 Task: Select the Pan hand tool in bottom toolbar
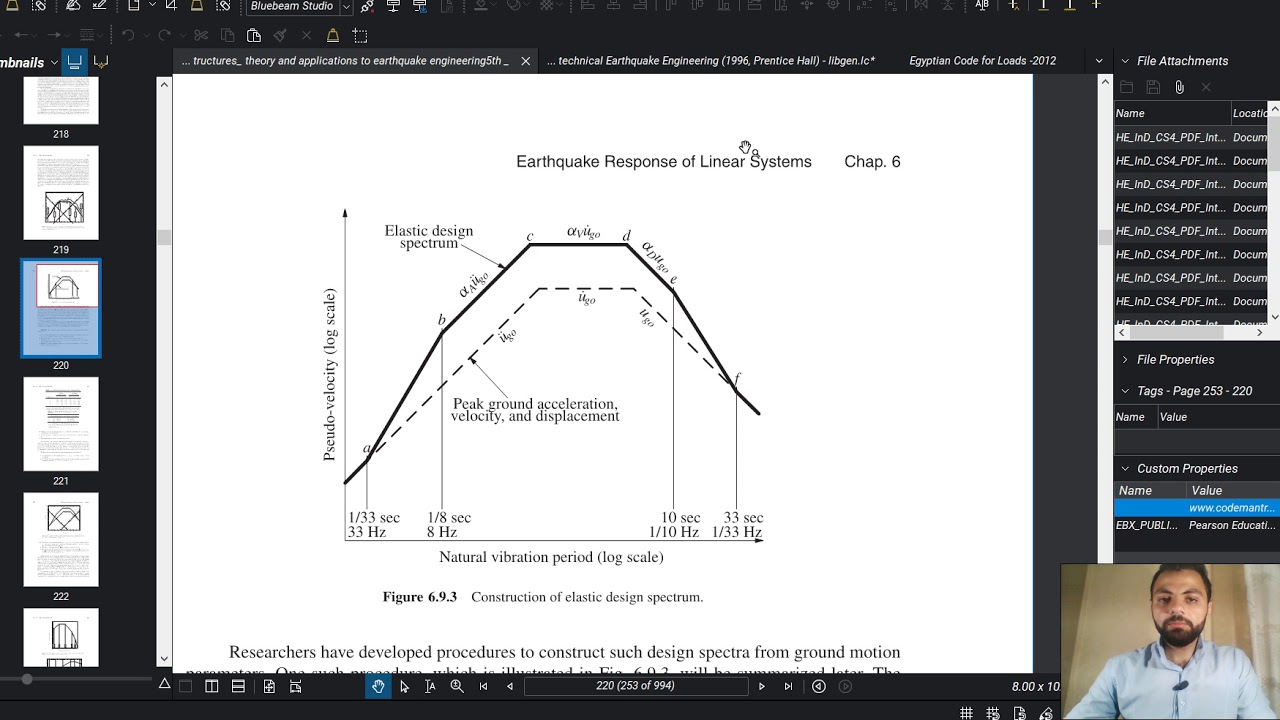click(378, 686)
